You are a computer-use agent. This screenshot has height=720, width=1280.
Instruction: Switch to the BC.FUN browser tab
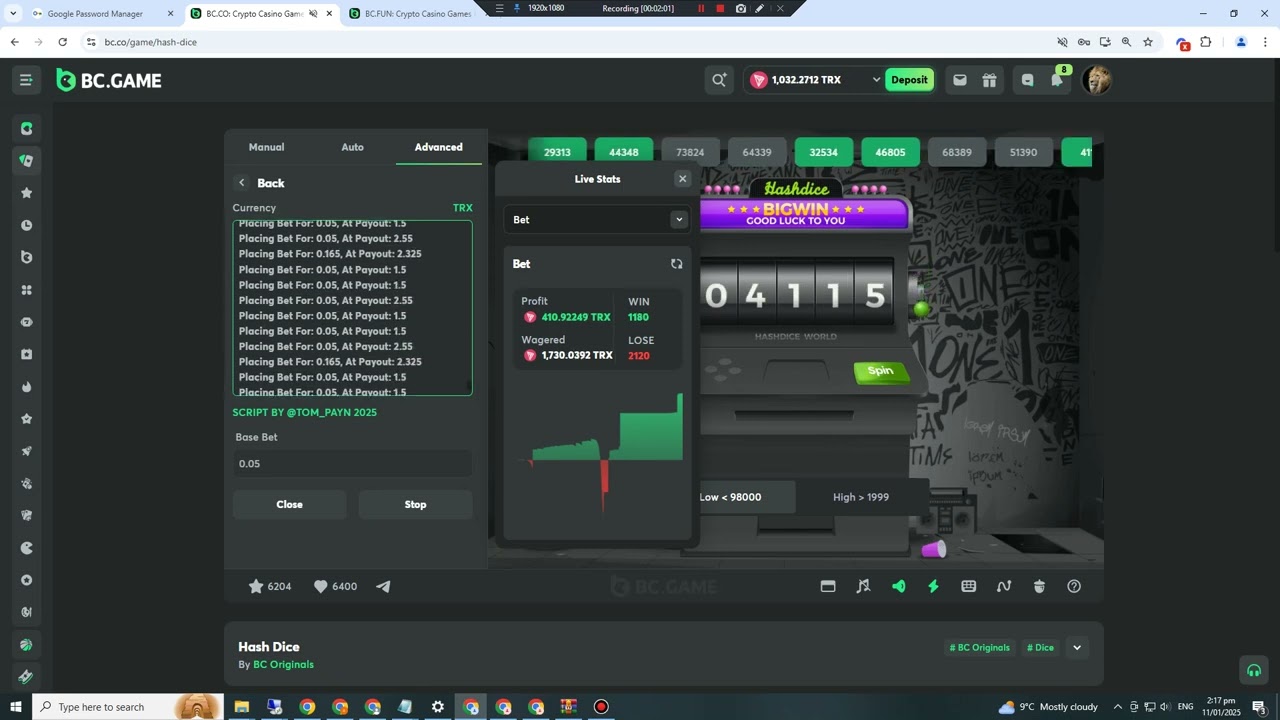416,14
